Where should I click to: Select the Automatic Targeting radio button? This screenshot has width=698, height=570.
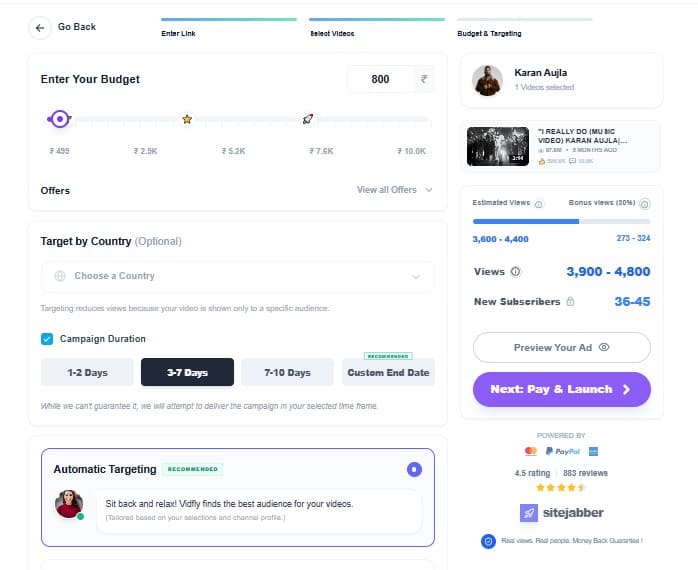coord(415,469)
